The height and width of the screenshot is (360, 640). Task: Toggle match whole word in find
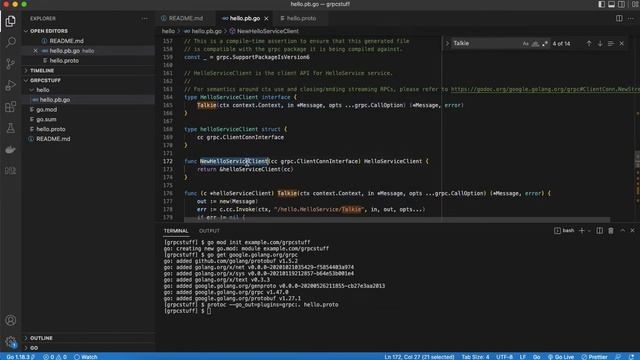[x=535, y=44]
